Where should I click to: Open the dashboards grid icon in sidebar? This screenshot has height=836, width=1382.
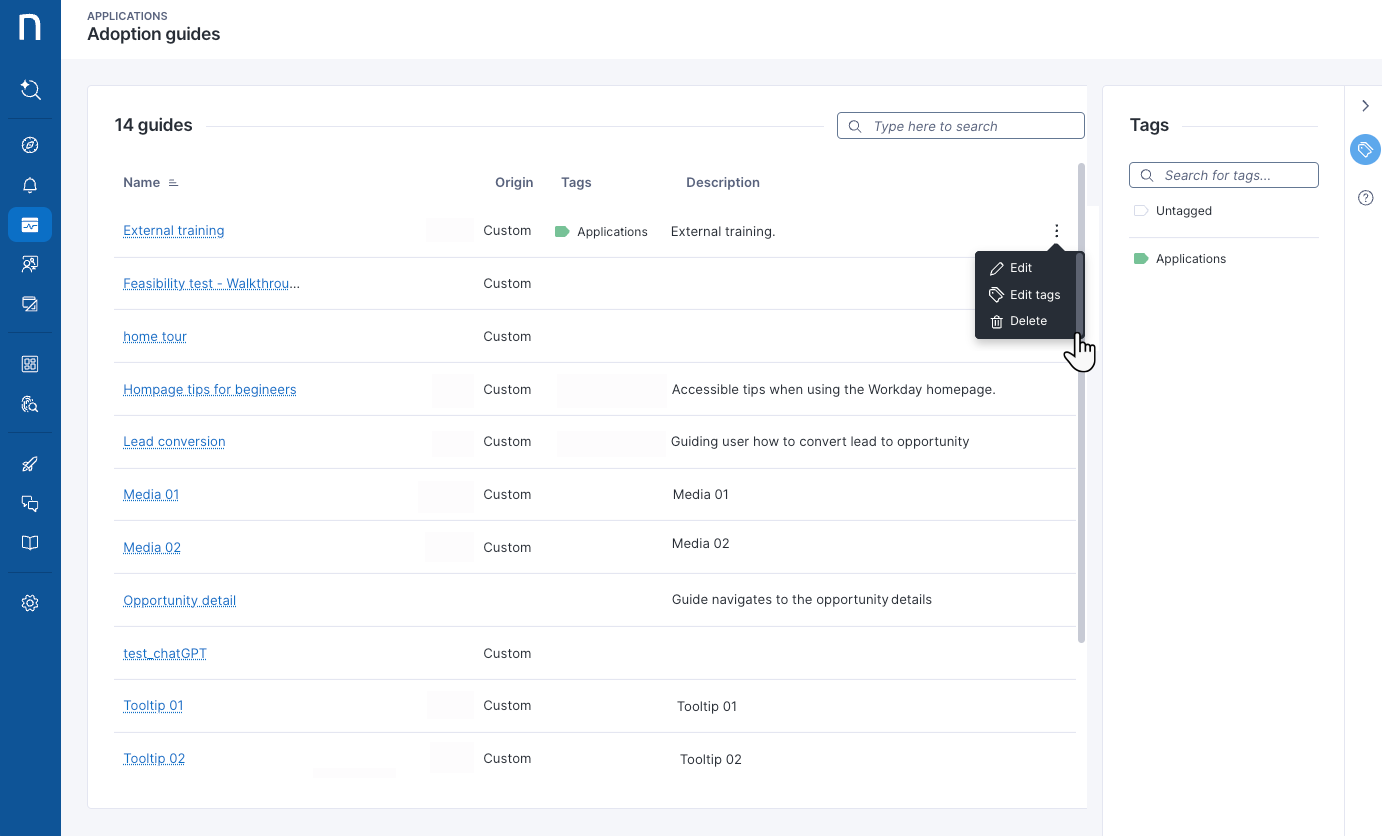30,364
